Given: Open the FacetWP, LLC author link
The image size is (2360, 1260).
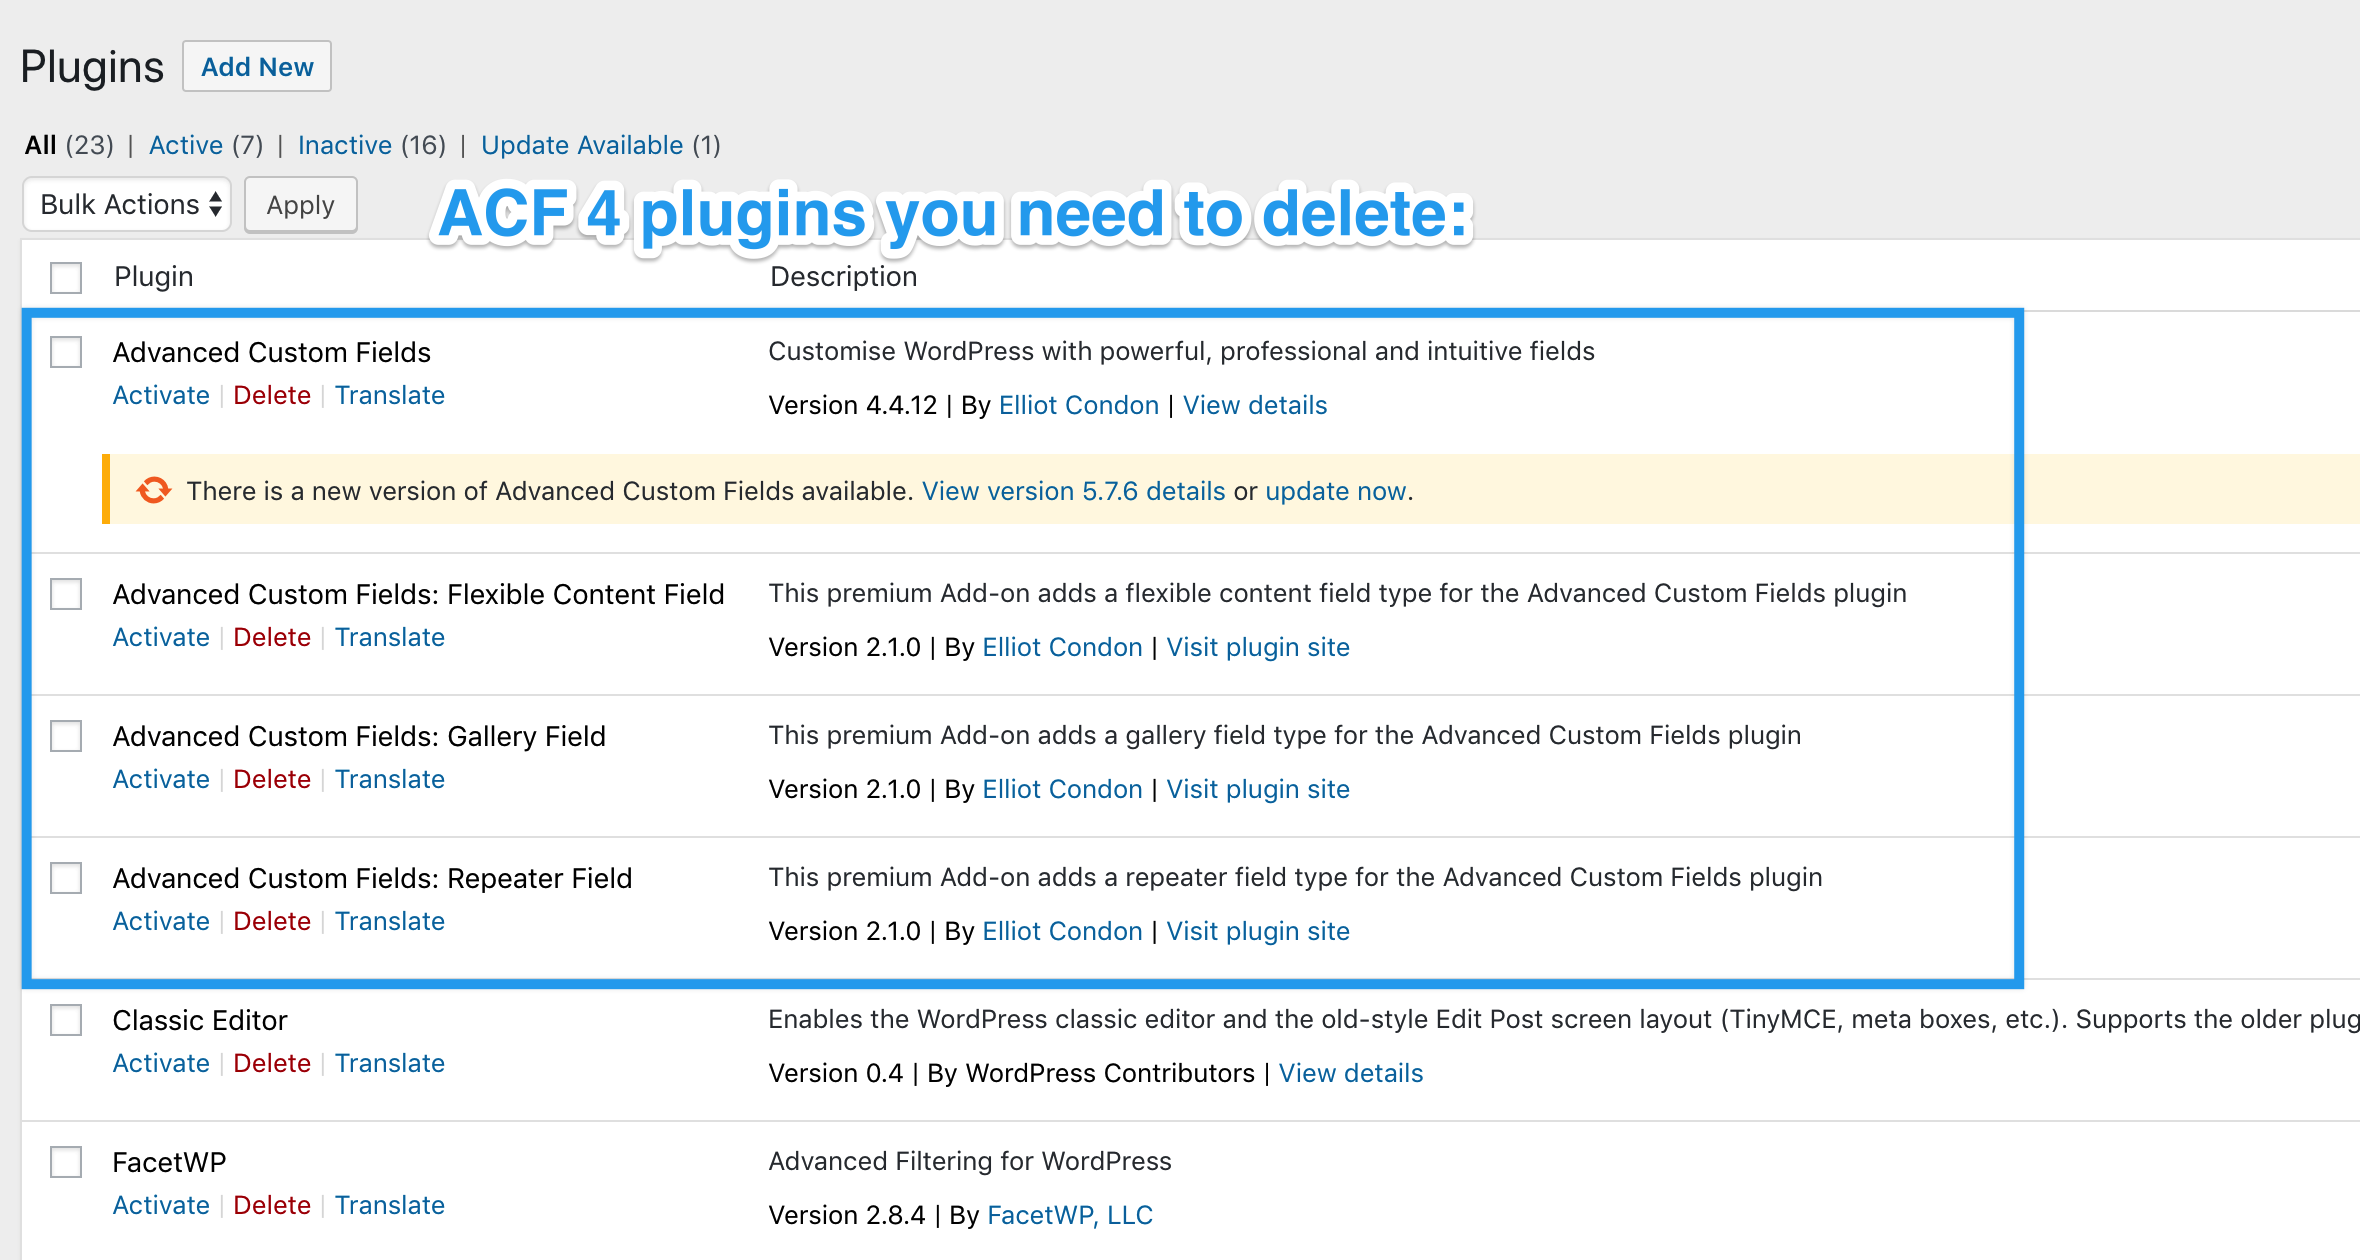Looking at the screenshot, I should click(1070, 1215).
